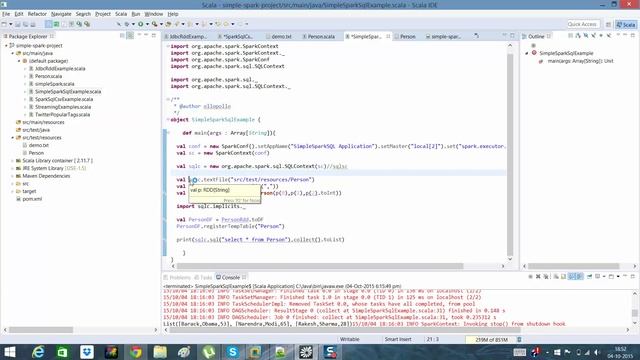Click the Print toolbar icon
The height and width of the screenshot is (360, 640).
(x=33, y=24)
